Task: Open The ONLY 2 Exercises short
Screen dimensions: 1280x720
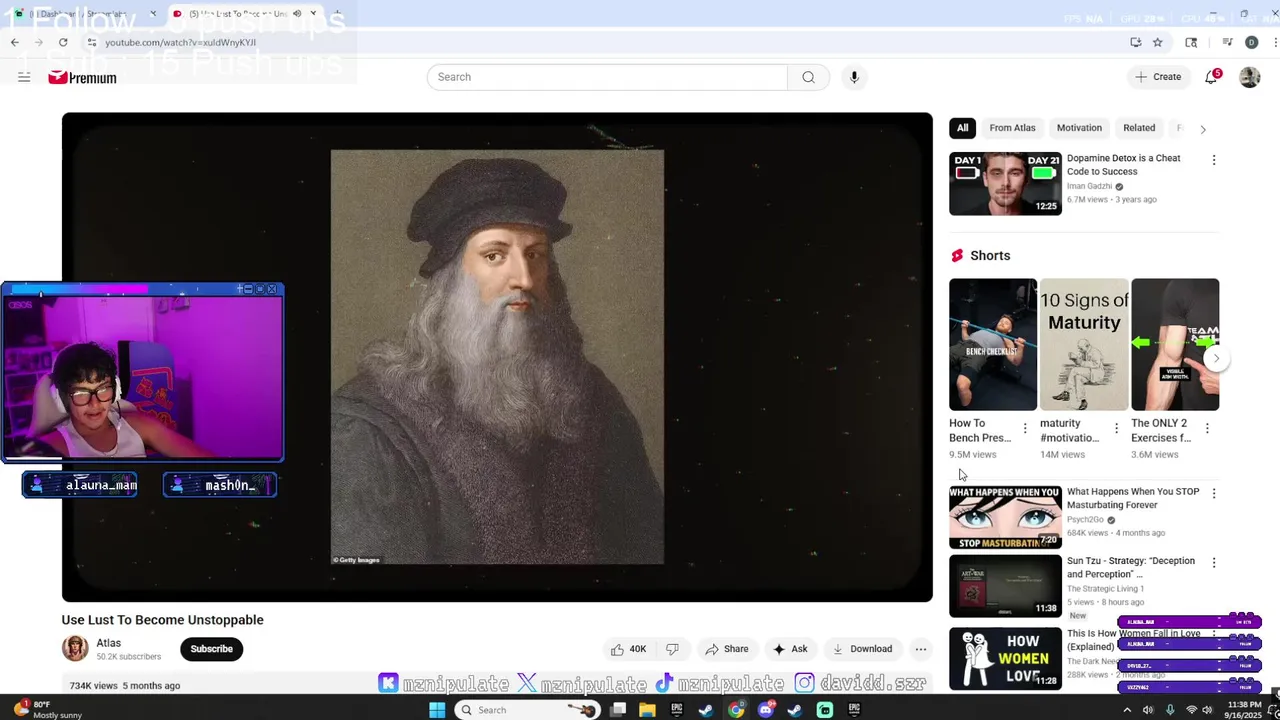Action: [x=1175, y=344]
